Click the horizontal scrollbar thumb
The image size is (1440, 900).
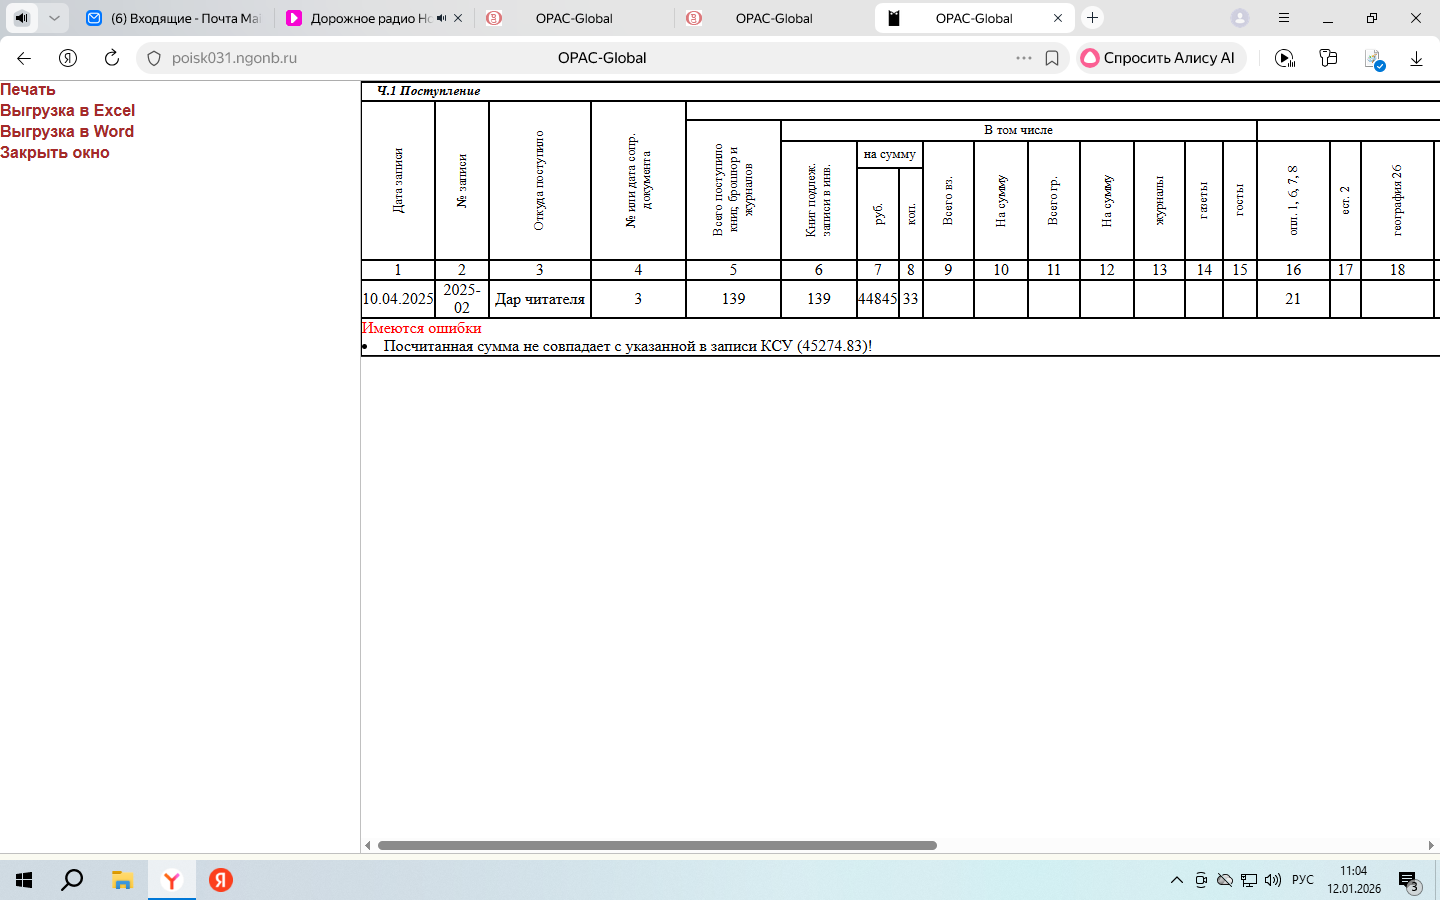(x=657, y=845)
